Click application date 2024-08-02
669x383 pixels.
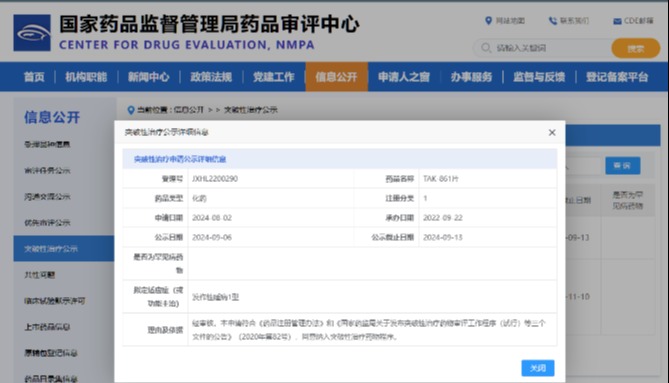coord(212,218)
